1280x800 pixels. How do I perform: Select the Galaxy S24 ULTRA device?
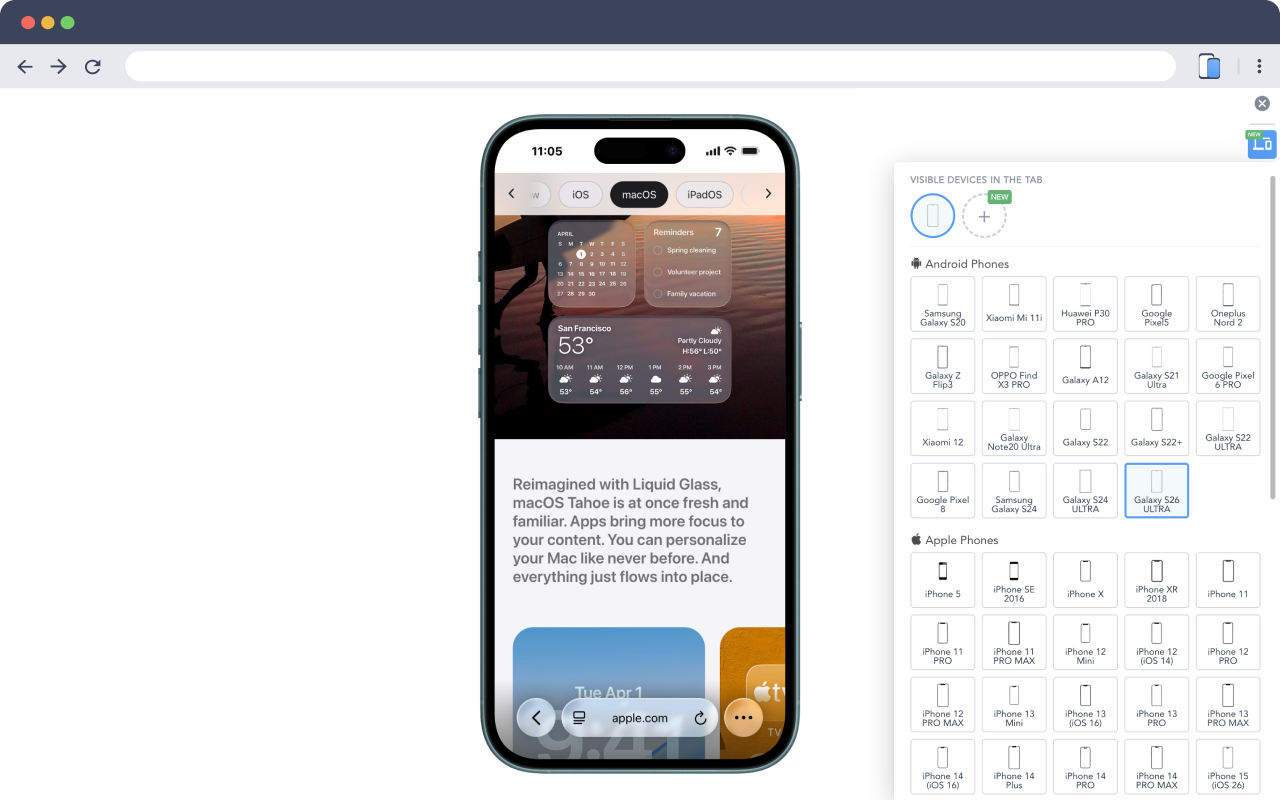(1085, 491)
